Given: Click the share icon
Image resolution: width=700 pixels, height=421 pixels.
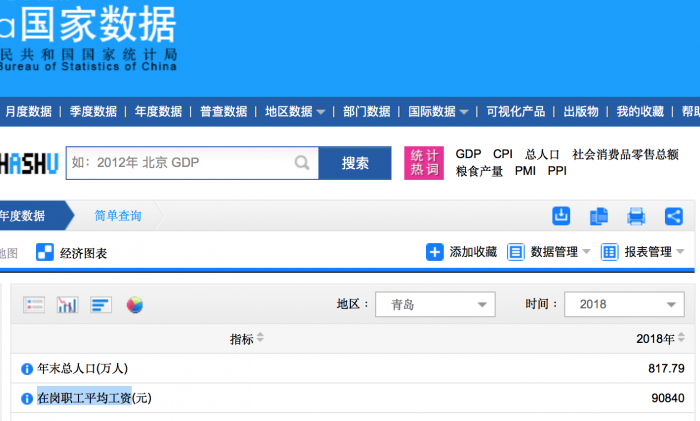Looking at the screenshot, I should pyautogui.click(x=673, y=216).
